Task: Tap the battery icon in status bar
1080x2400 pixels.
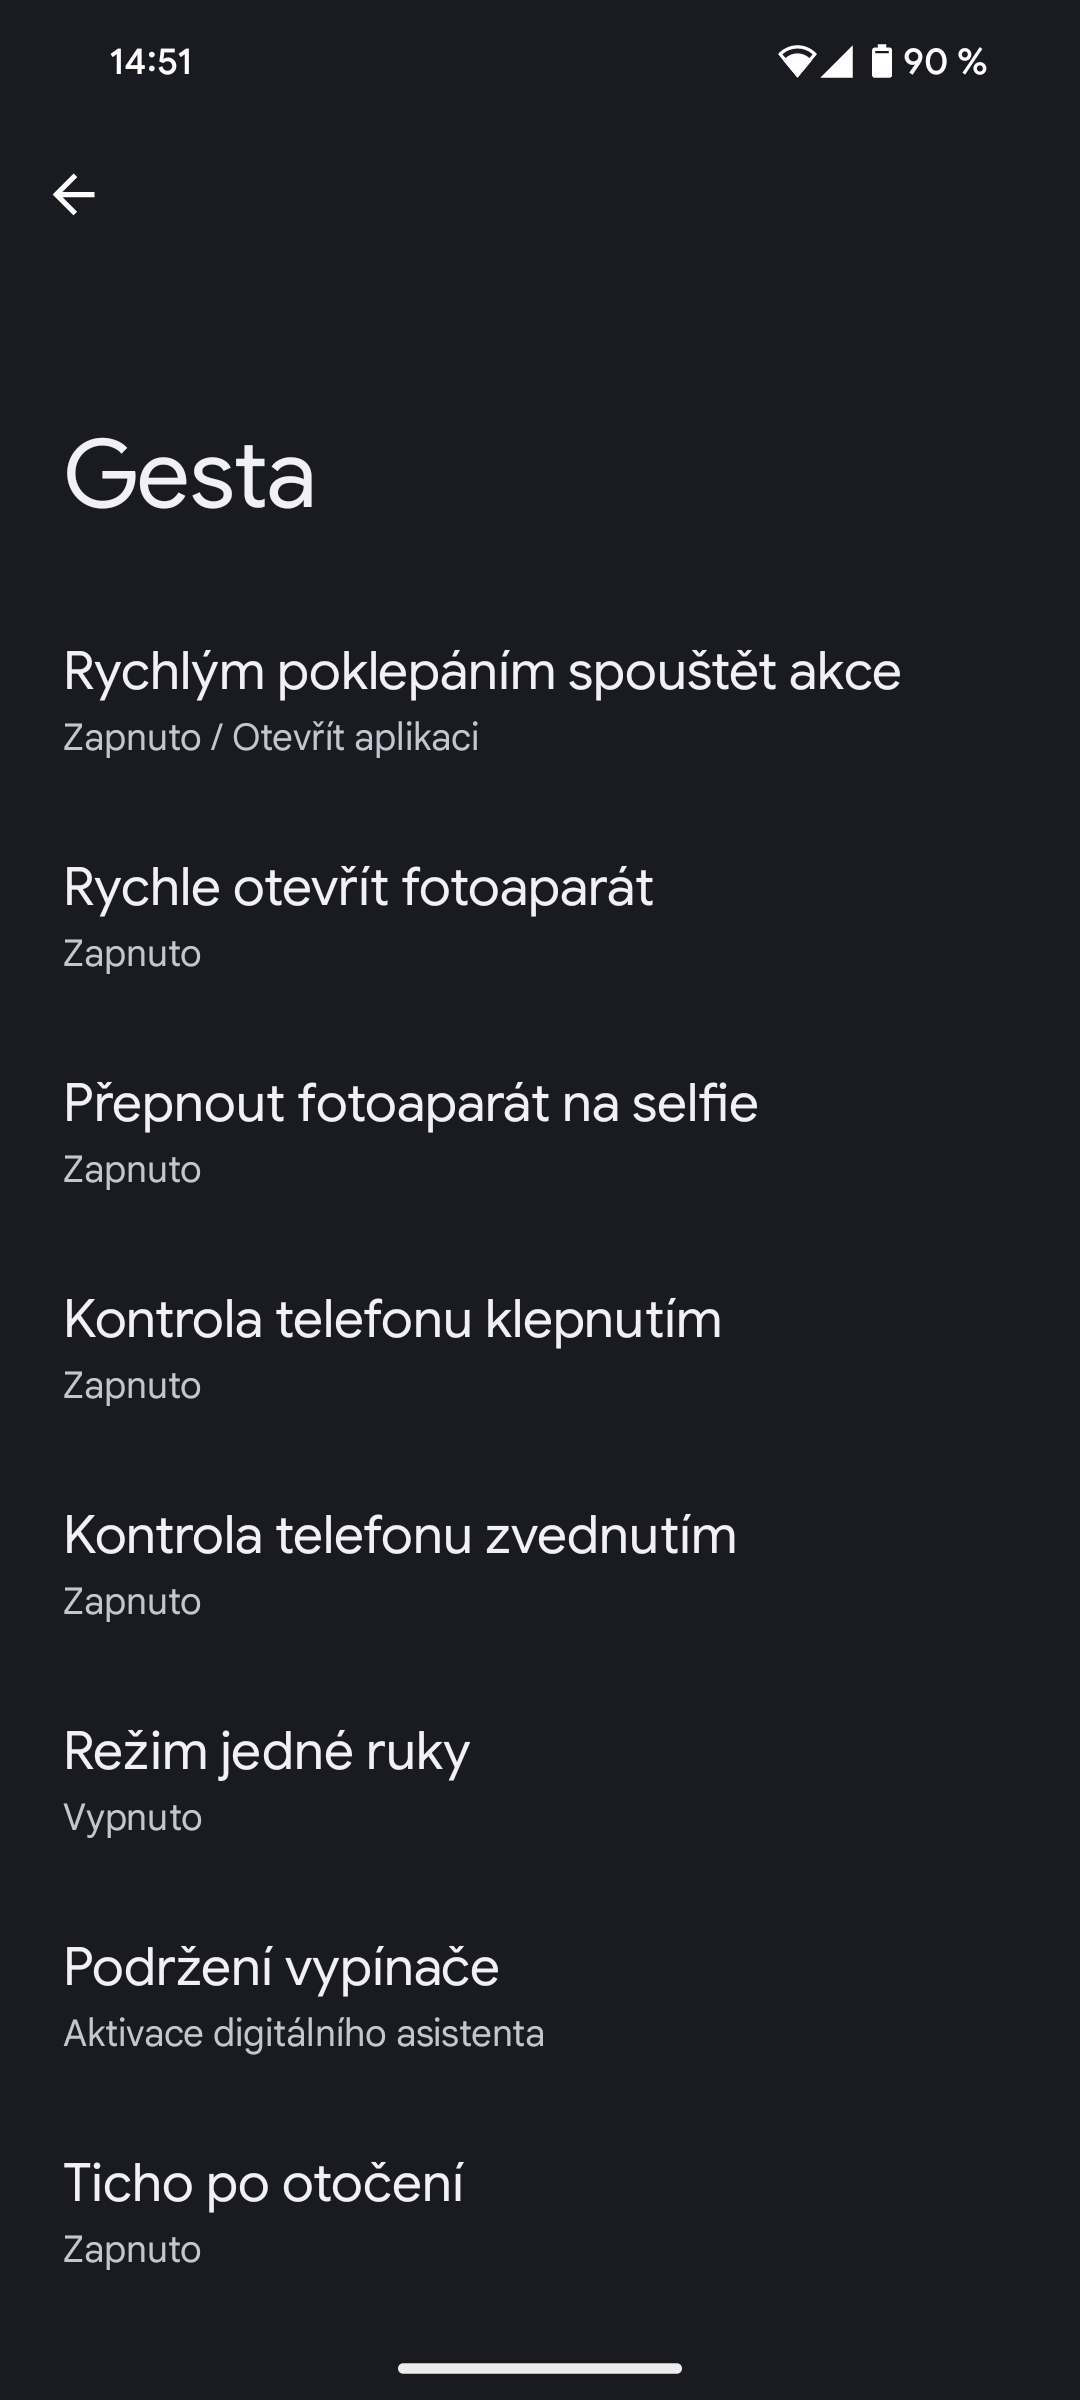Action: click(x=881, y=62)
